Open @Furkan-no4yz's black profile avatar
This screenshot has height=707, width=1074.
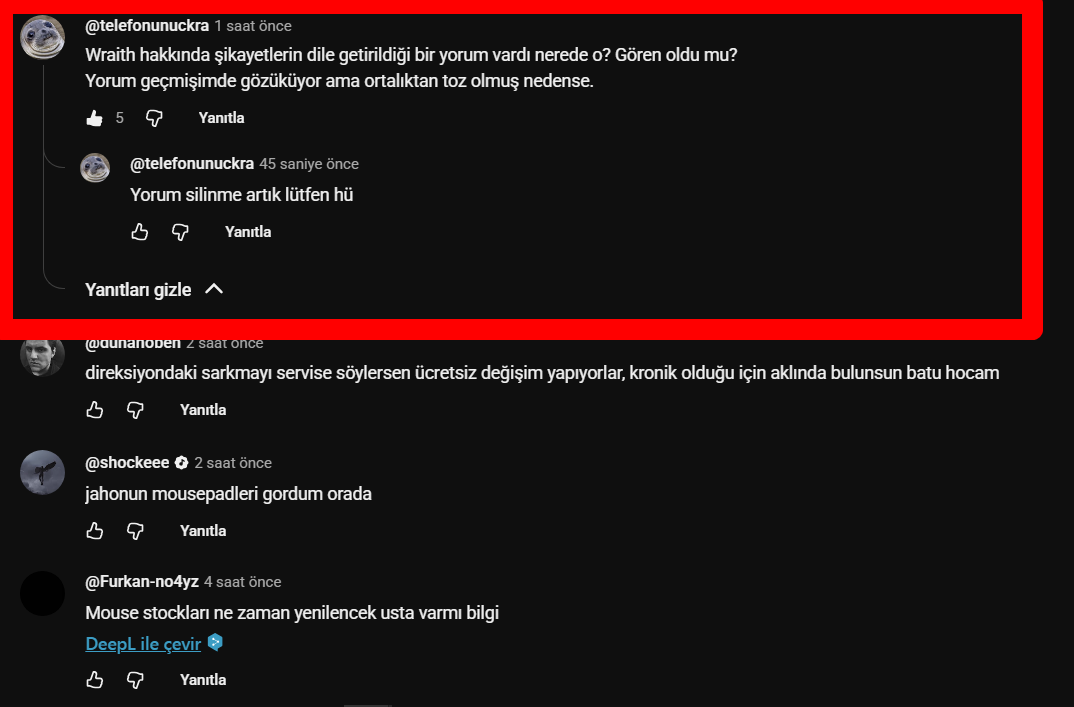(x=42, y=593)
